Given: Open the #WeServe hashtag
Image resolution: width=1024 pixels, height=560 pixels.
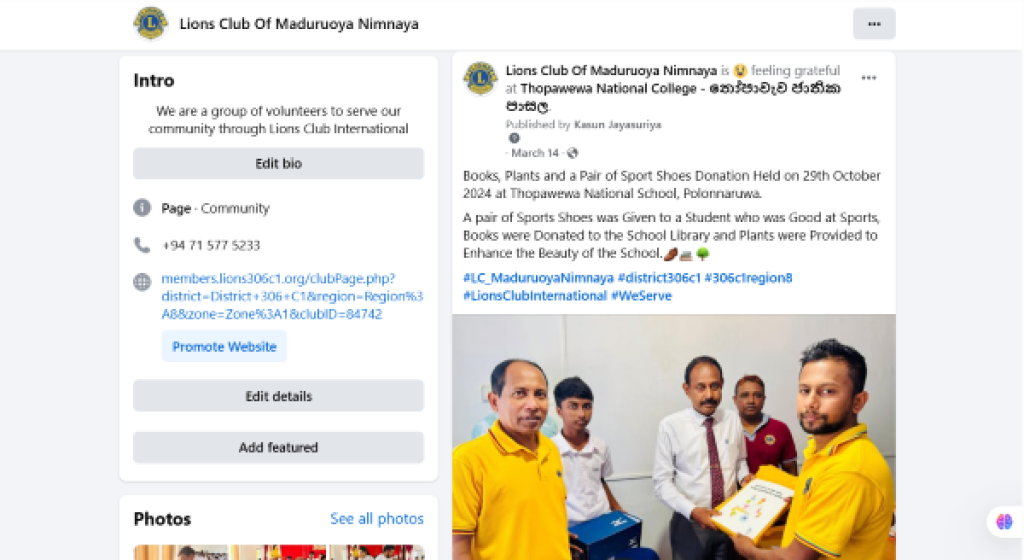Looking at the screenshot, I should click(641, 296).
